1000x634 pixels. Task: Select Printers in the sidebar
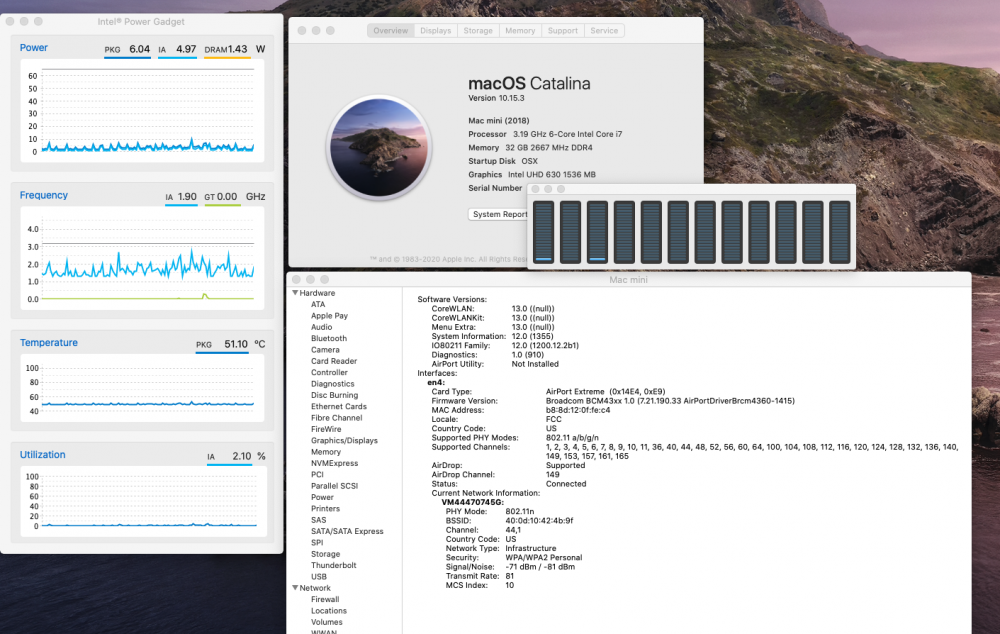(x=325, y=508)
